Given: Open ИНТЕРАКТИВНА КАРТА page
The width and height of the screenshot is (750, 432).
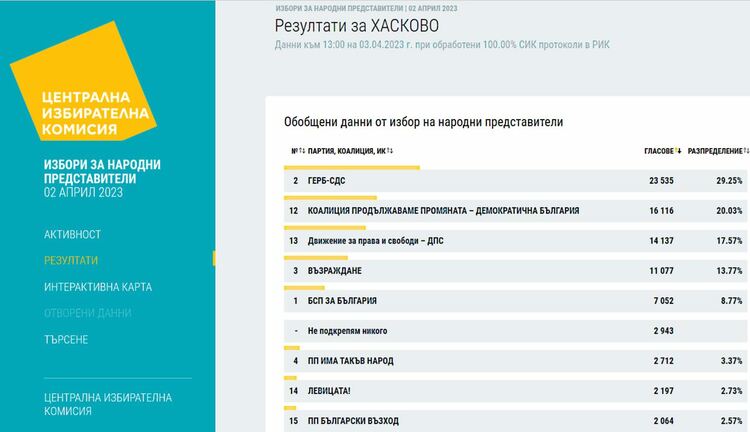Looking at the screenshot, I should tap(98, 287).
